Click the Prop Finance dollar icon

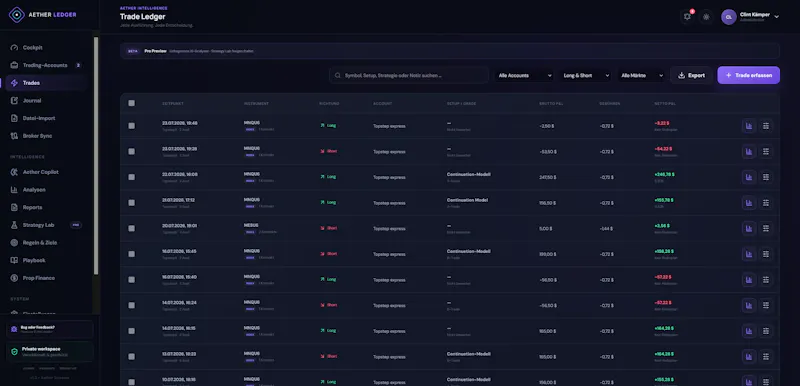point(14,278)
